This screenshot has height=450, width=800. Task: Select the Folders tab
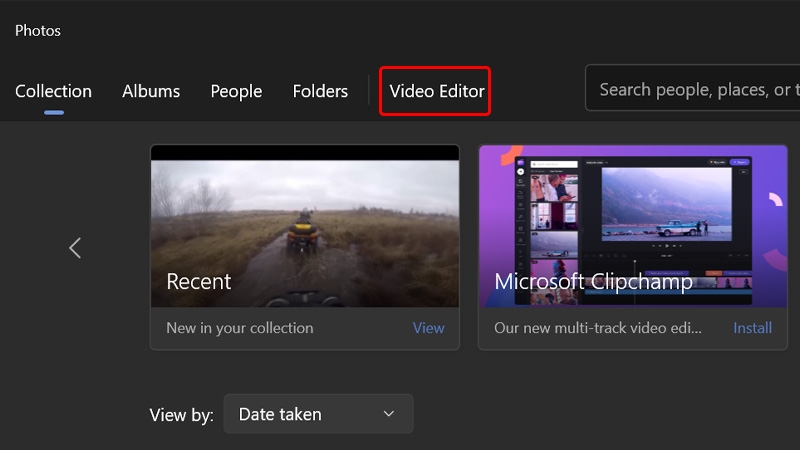click(320, 91)
